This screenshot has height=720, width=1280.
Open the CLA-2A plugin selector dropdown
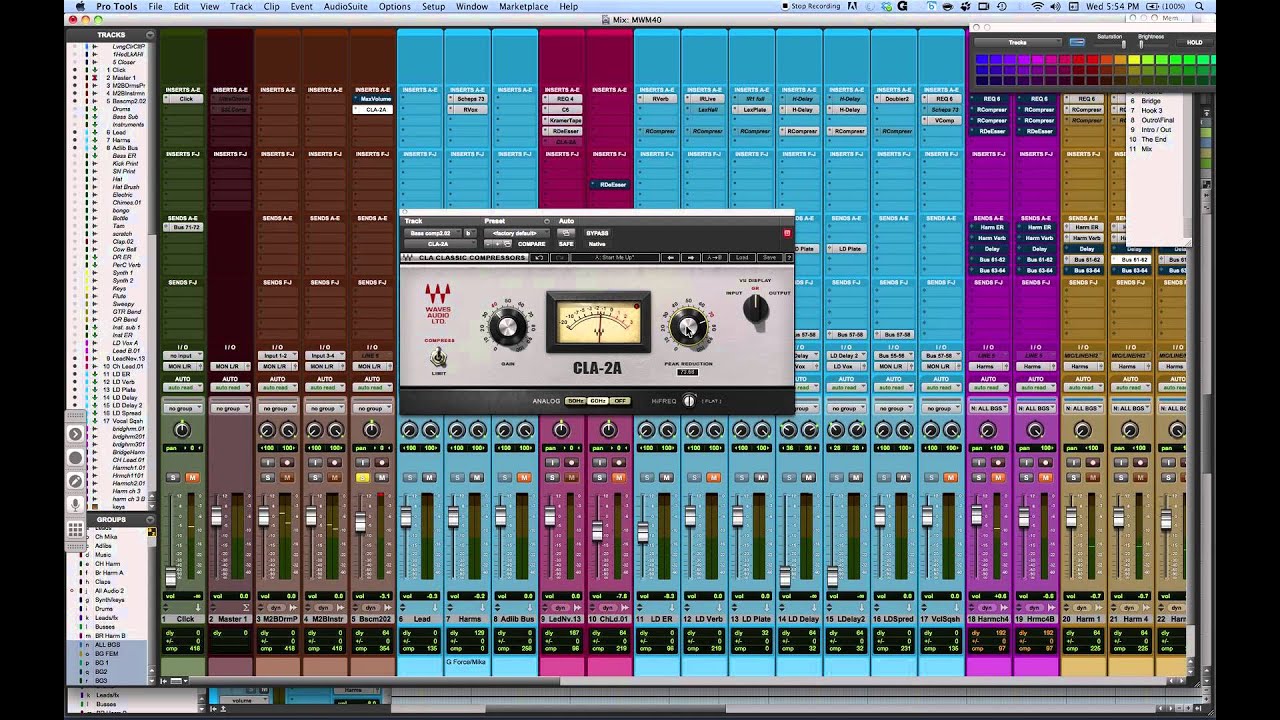[x=440, y=244]
